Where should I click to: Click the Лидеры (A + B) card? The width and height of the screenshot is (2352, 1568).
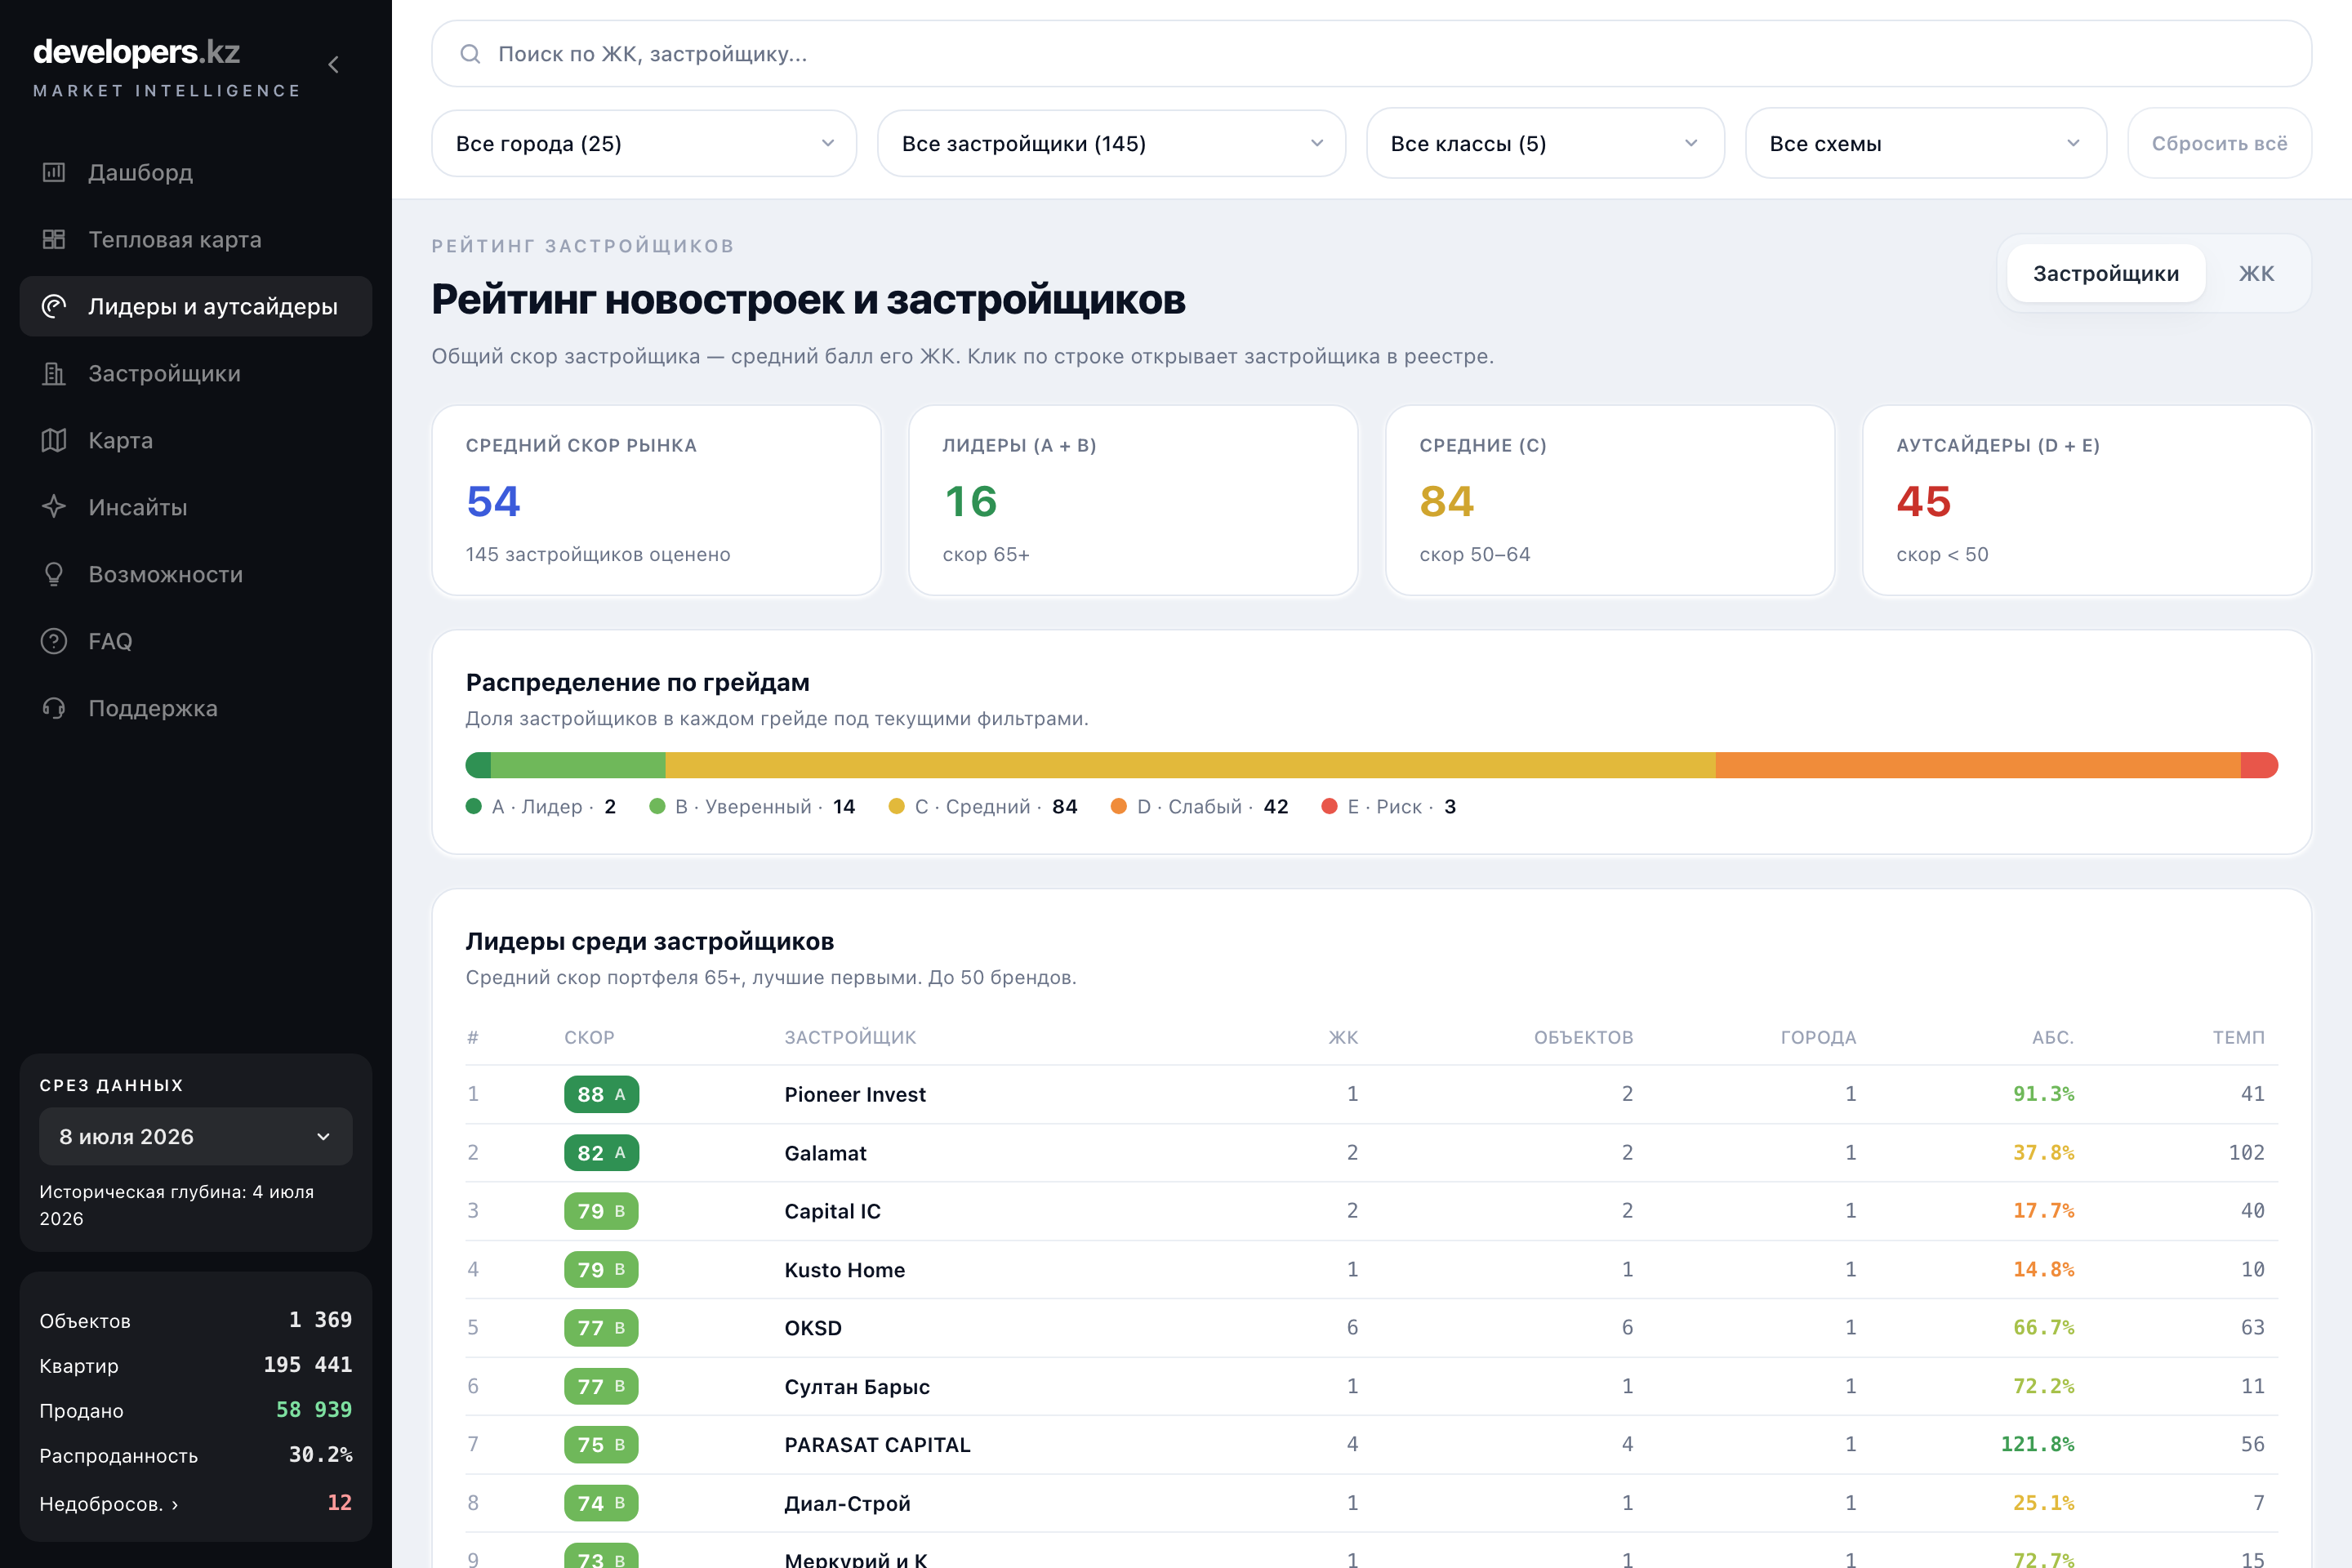point(1133,500)
